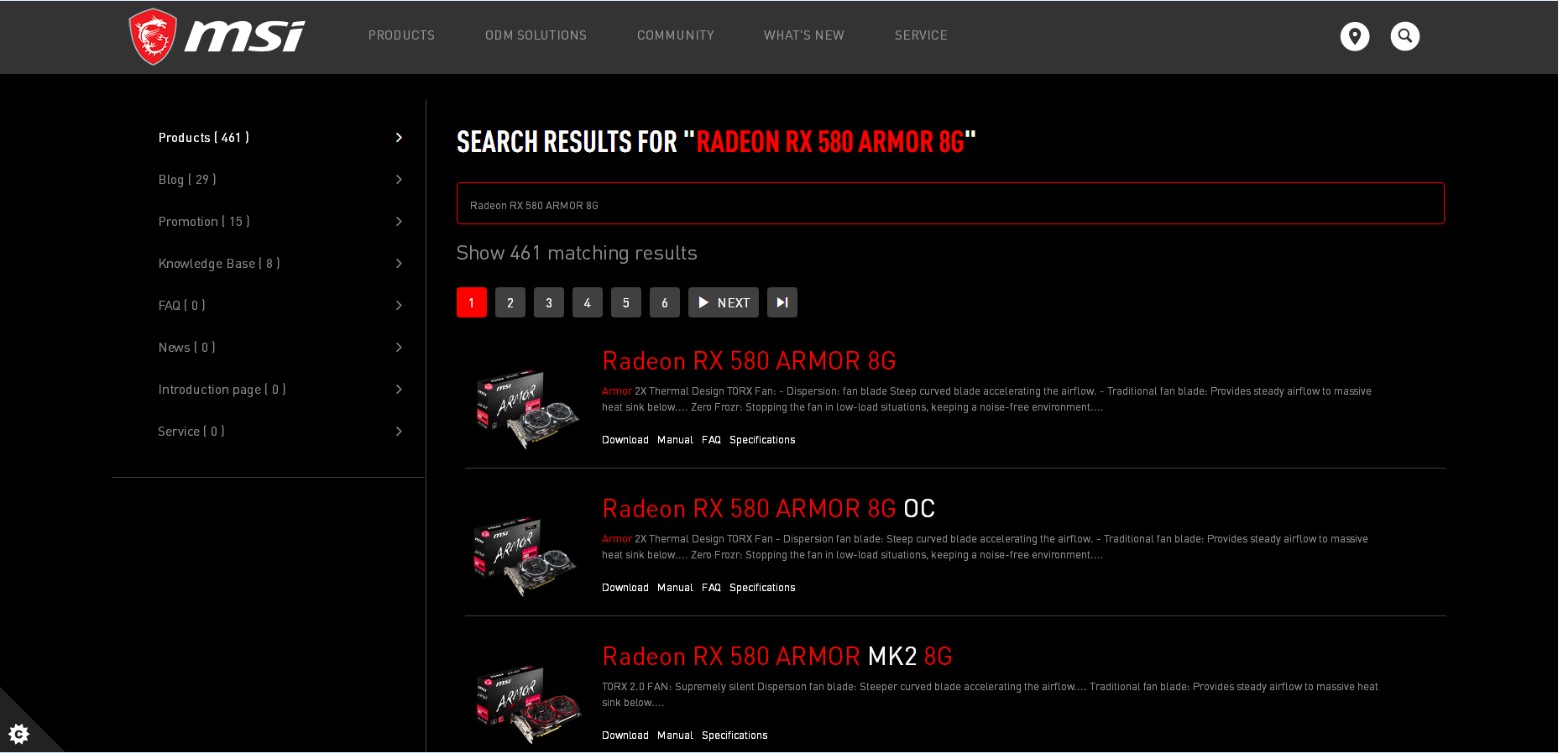Filter results by News (0)
1559x753 pixels.
pyautogui.click(x=186, y=347)
